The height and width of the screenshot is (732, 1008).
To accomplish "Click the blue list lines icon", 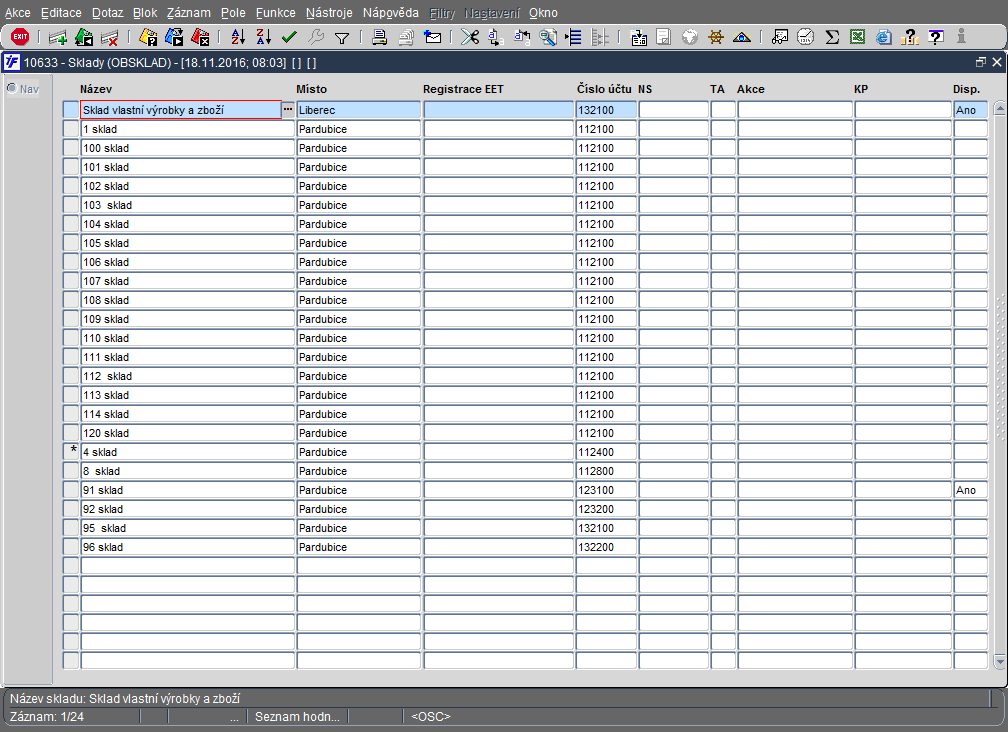I will coord(573,37).
